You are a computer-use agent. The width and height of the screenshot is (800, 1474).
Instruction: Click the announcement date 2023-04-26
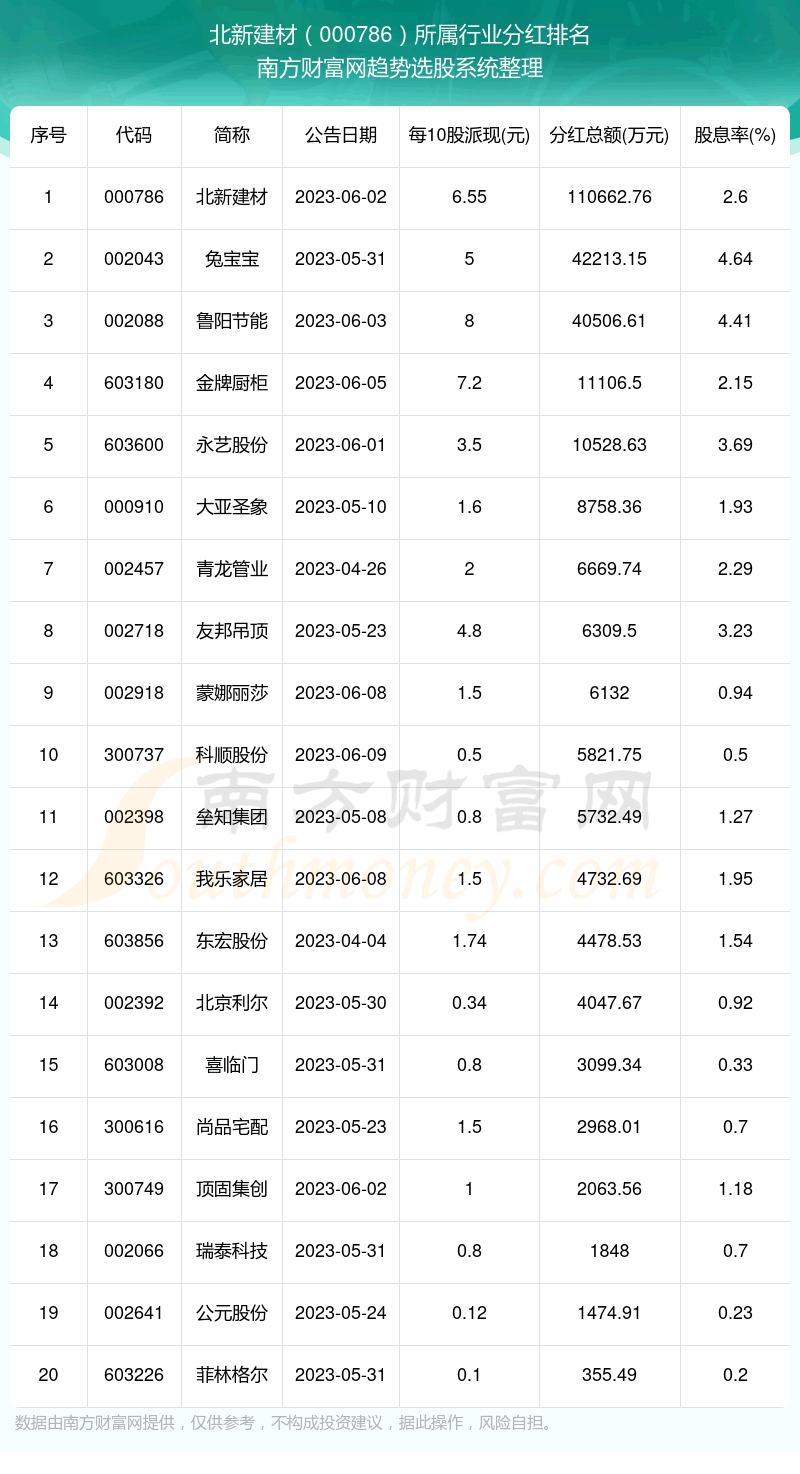pos(341,569)
